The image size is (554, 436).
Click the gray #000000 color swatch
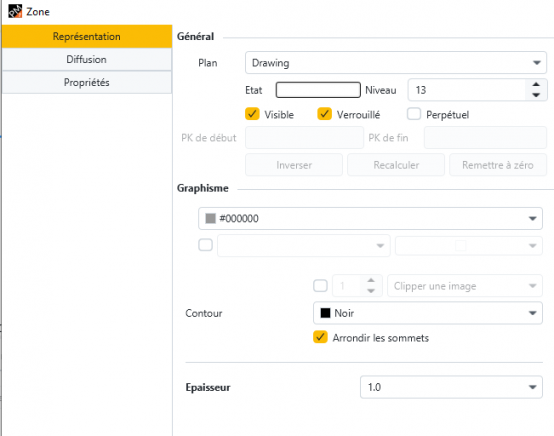pos(211,218)
